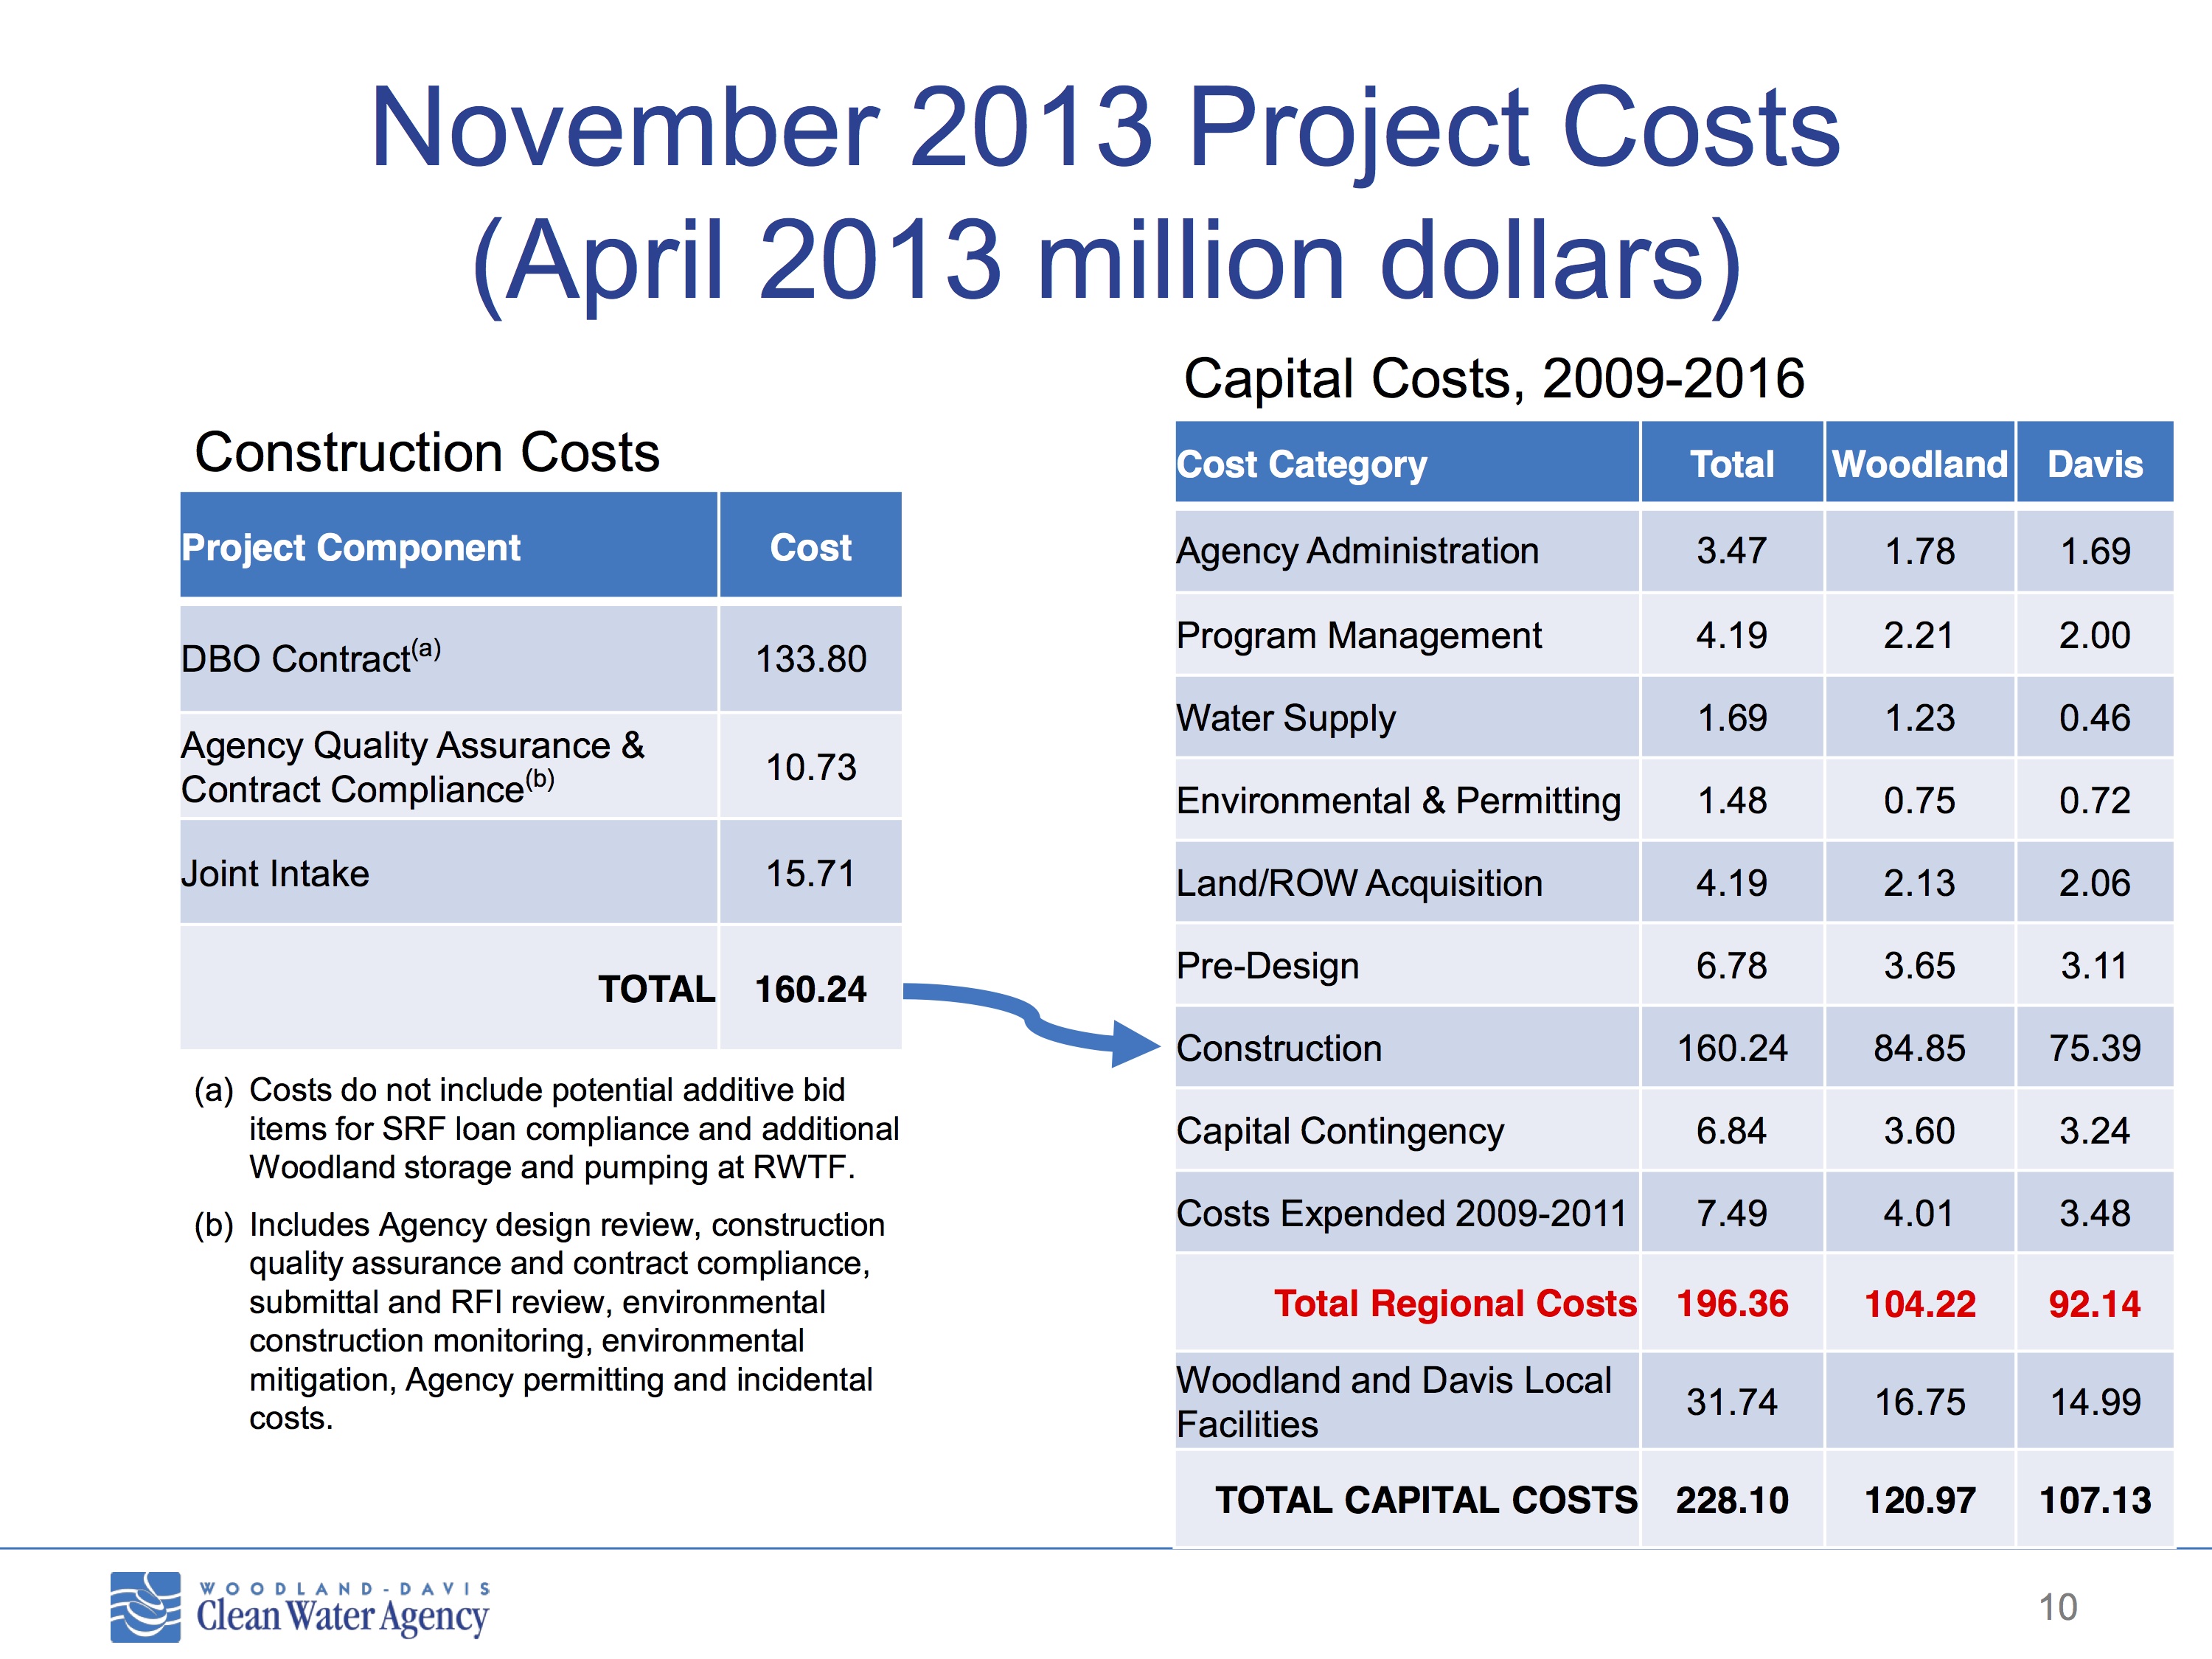The height and width of the screenshot is (1659, 2212).
Task: Click the DBO Contract cost 133.80
Action: [x=810, y=659]
